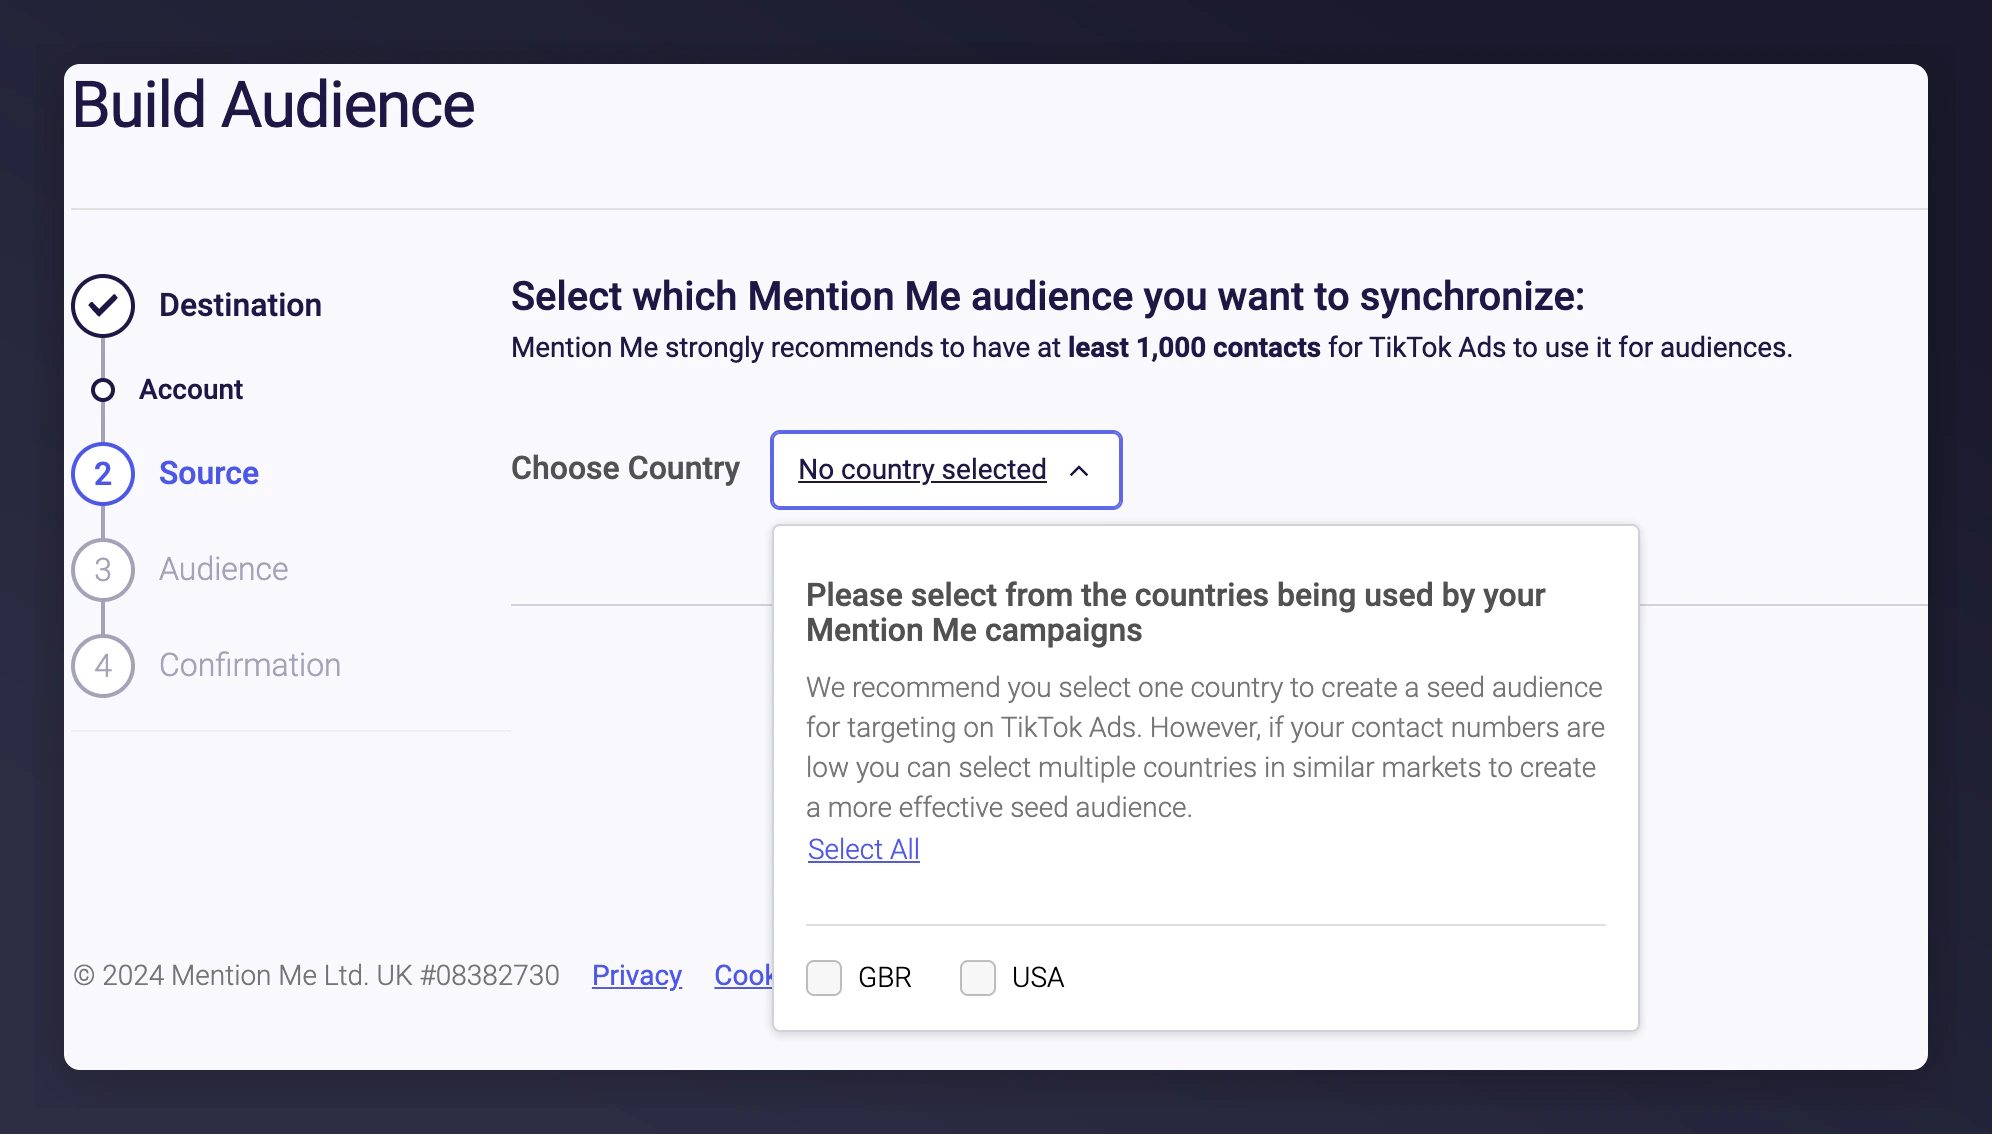
Task: Select the Source step label
Action: (209, 473)
